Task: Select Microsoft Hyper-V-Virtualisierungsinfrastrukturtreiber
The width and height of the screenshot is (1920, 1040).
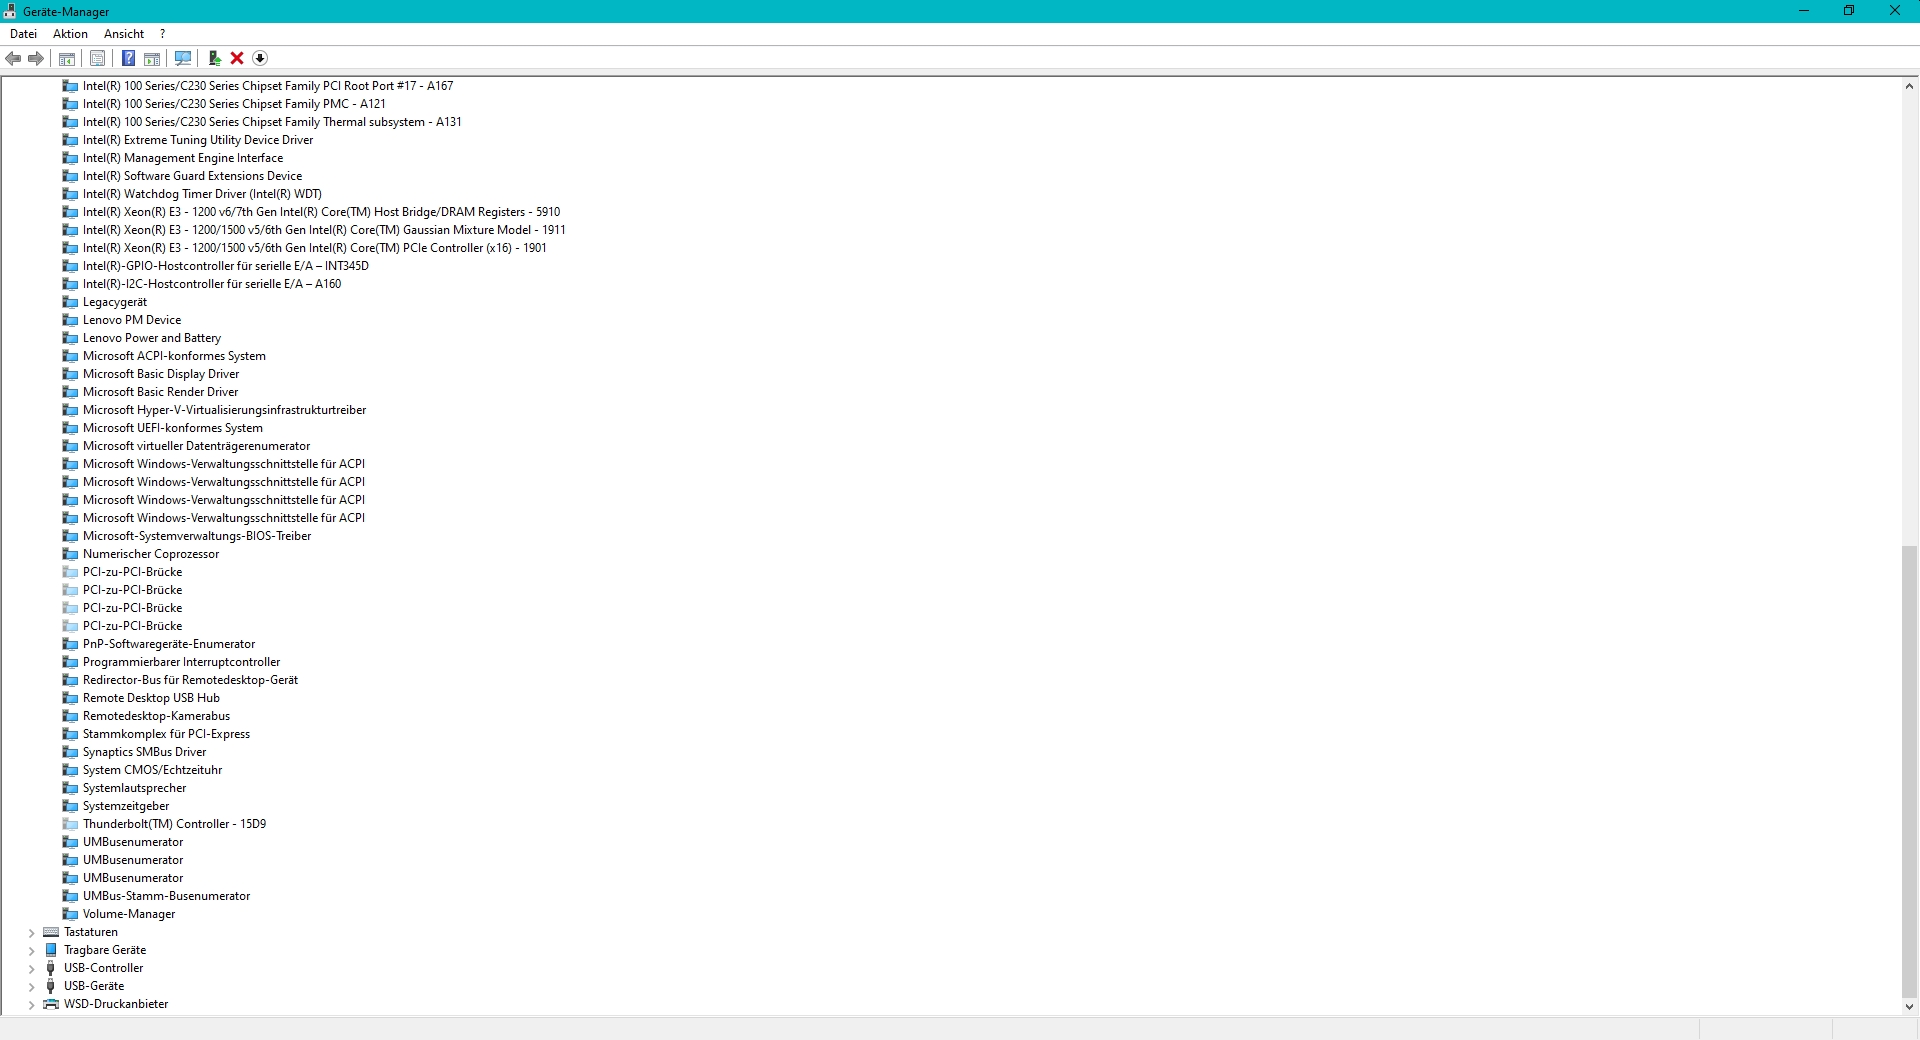Action: [224, 410]
